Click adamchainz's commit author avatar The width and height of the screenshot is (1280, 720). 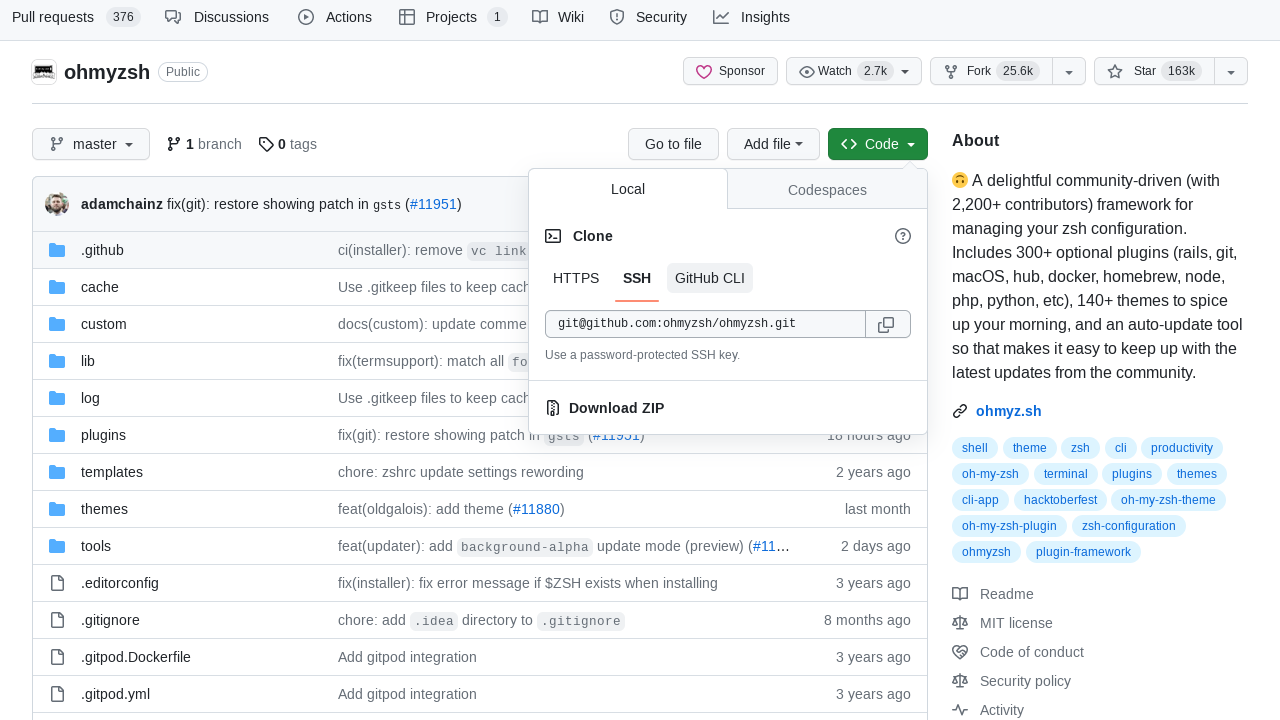(57, 204)
